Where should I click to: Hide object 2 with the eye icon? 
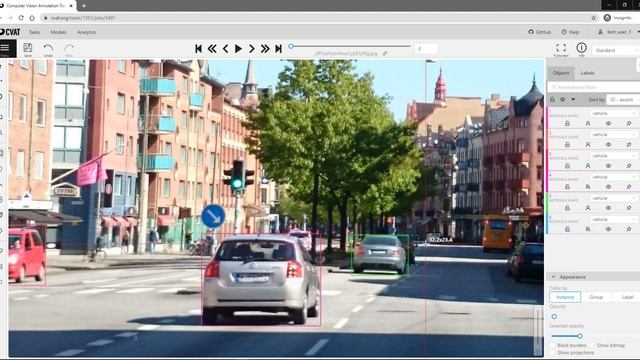click(608, 144)
